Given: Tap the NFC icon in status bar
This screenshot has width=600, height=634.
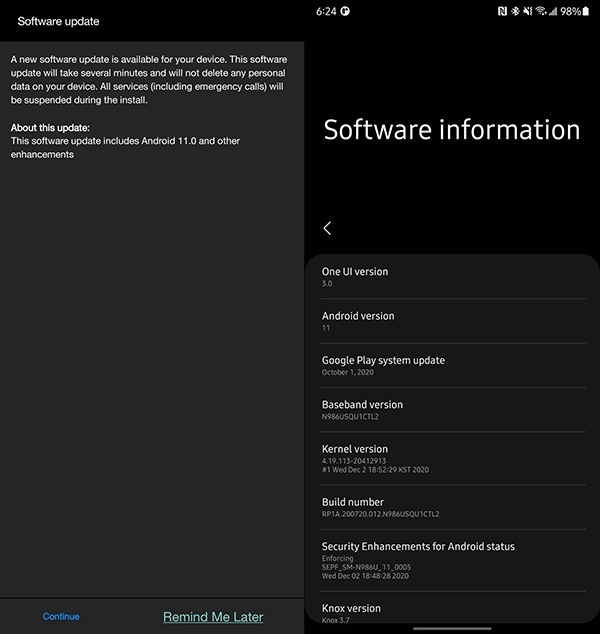Looking at the screenshot, I should pos(502,11).
